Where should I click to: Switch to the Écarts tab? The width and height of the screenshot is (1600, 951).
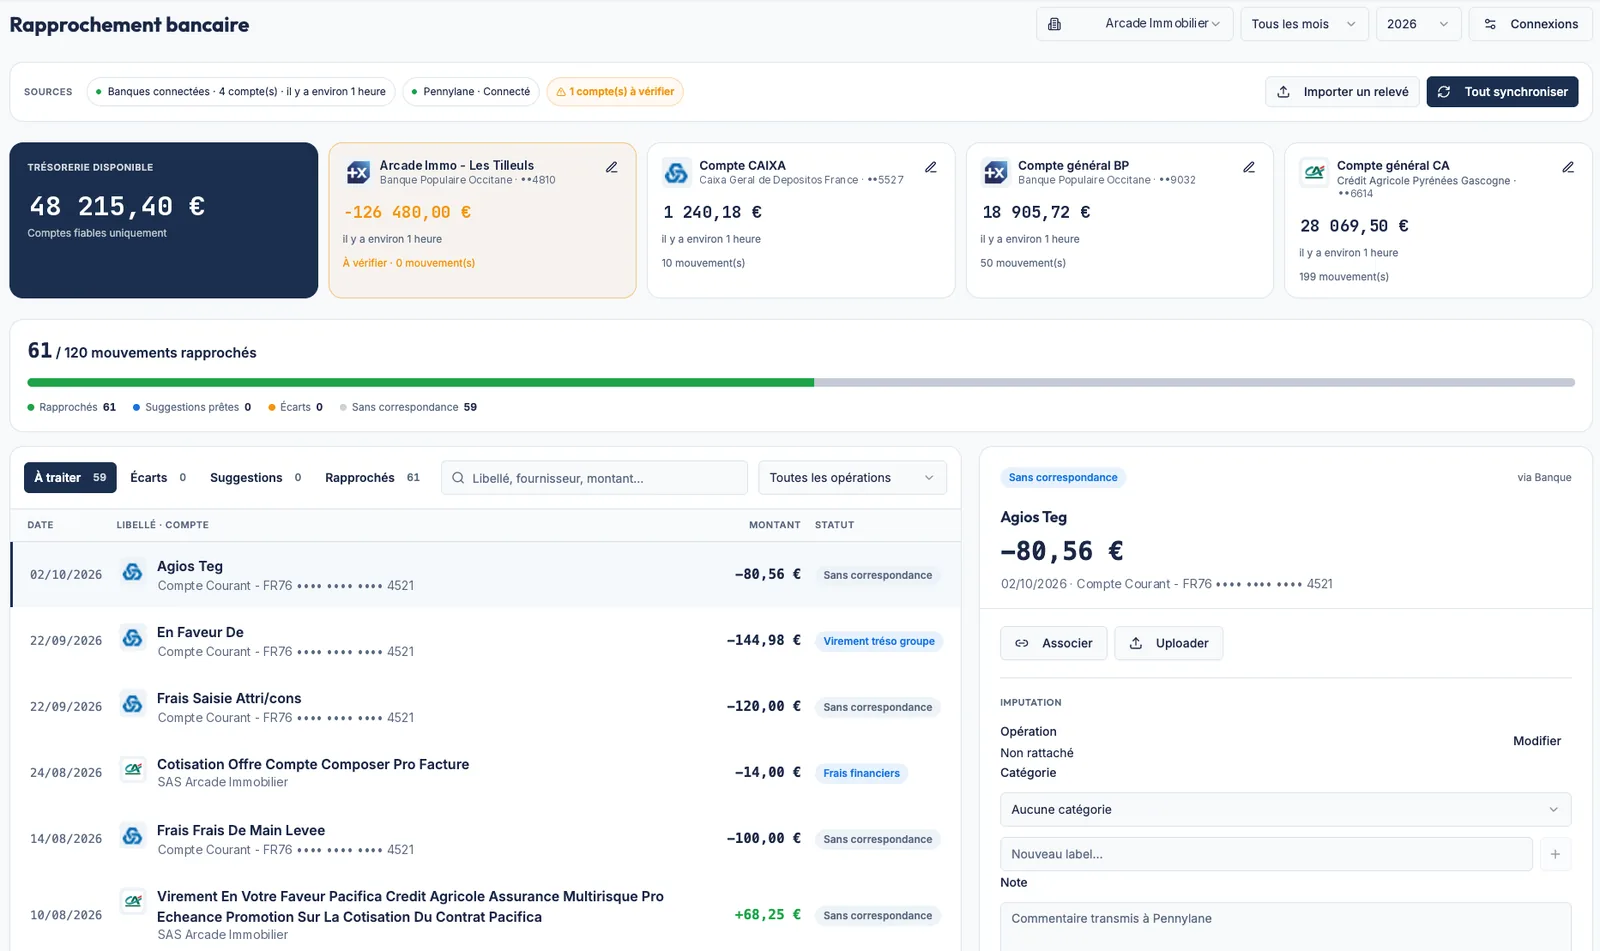[x=158, y=478]
